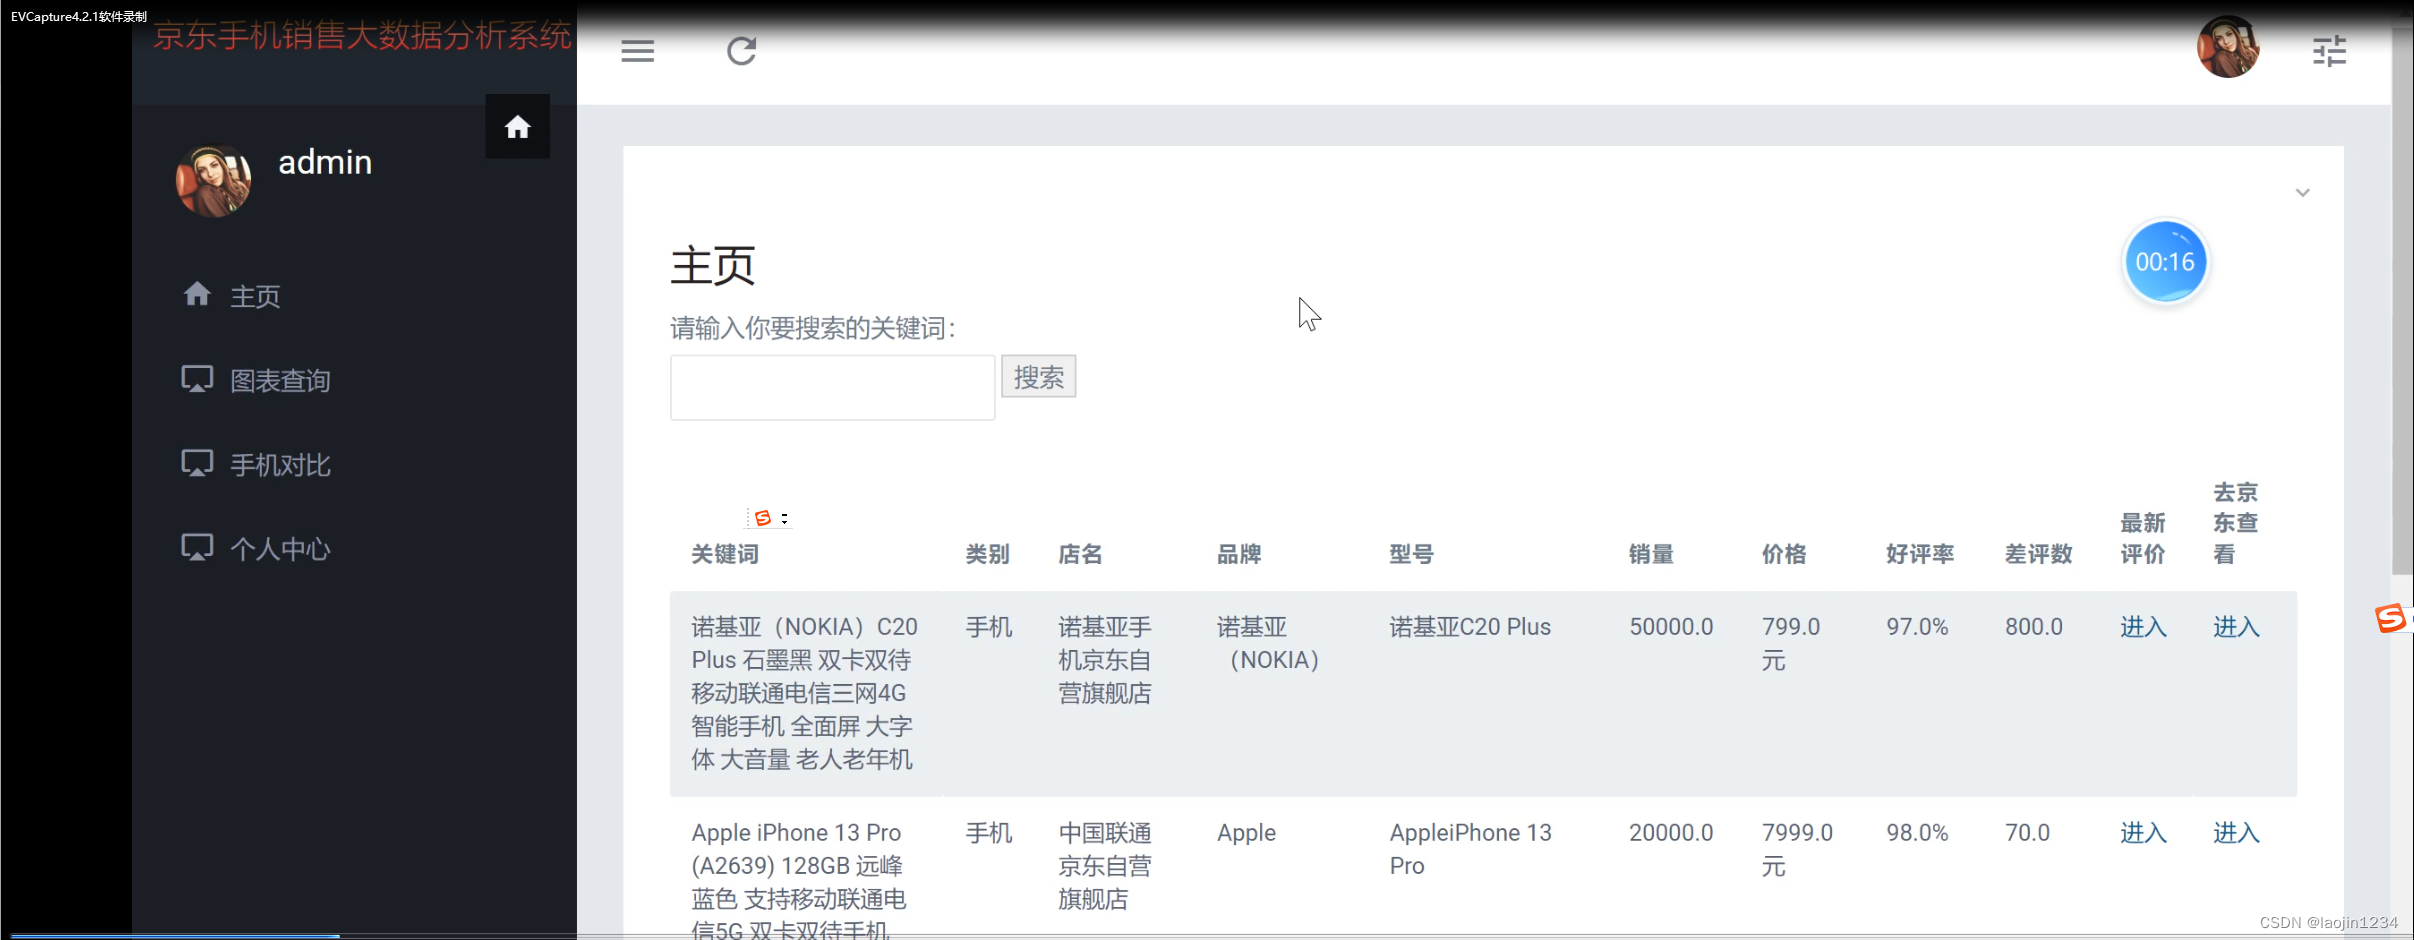The image size is (2414, 940).
Task: Click the admin avatar in the sidebar
Action: (x=213, y=180)
